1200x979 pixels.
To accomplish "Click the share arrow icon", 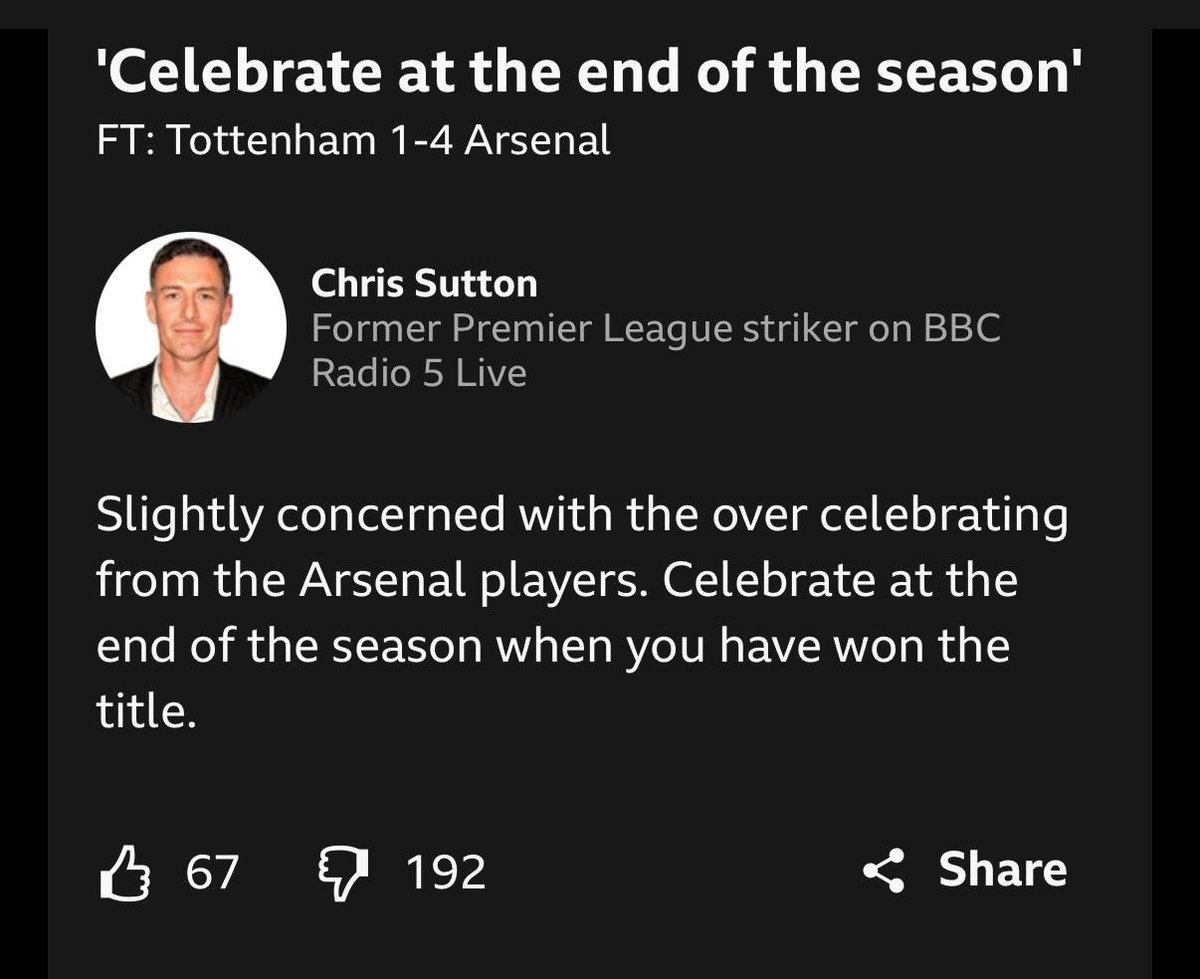I will [x=883, y=871].
